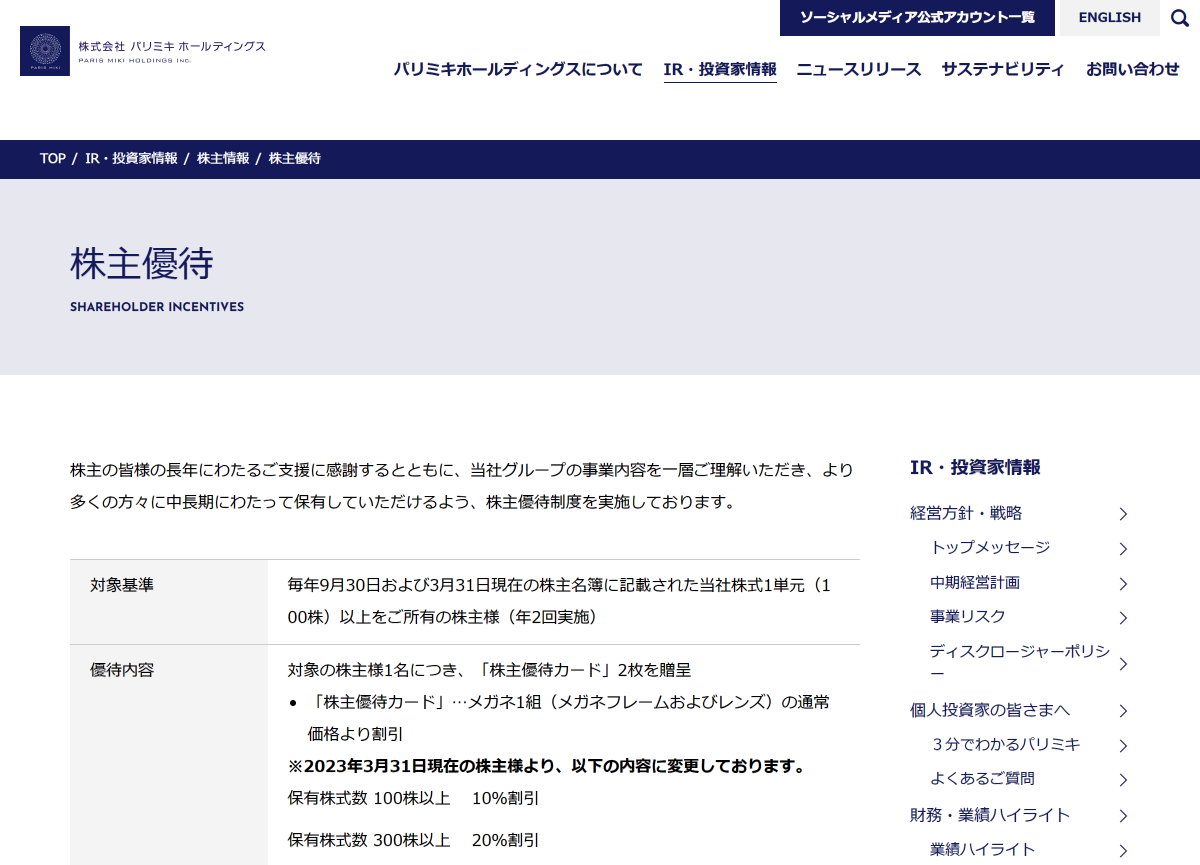Viewport: 1200px width, 865px height.
Task: Click chevron next to 経営方針・戦略
Action: (1123, 514)
